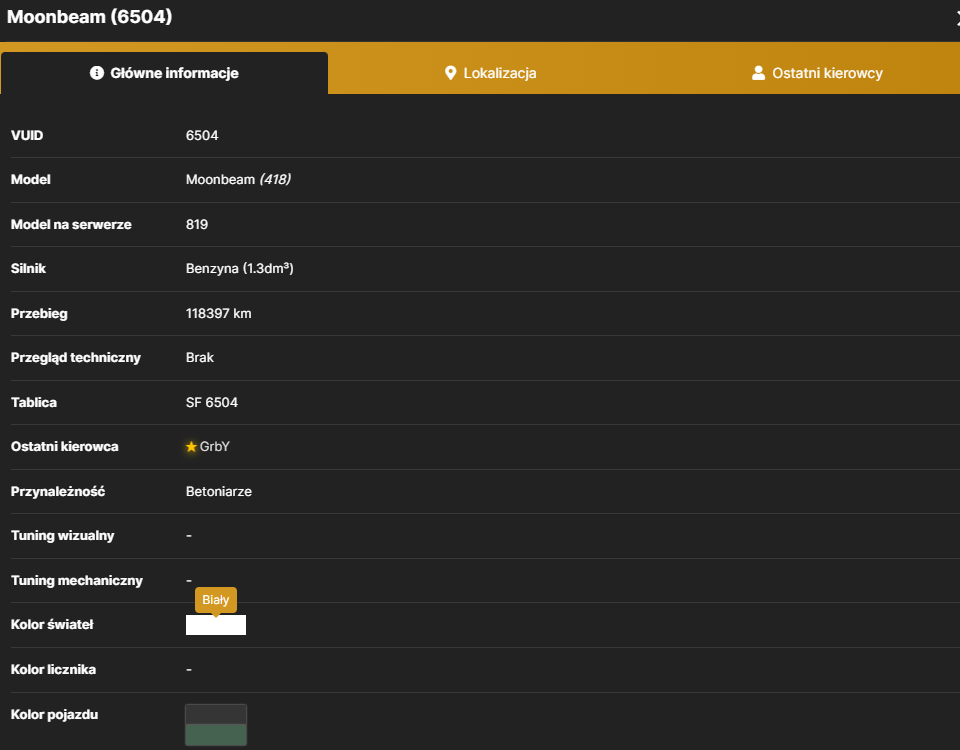The image size is (960, 750).
Task: Click the Tuning mechaniczny label
Action: 77,580
